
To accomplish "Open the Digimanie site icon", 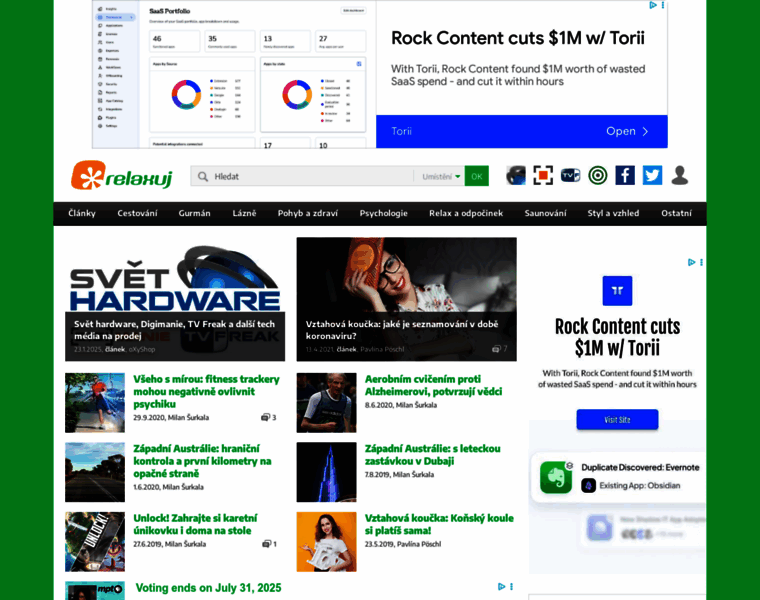I will (543, 175).
